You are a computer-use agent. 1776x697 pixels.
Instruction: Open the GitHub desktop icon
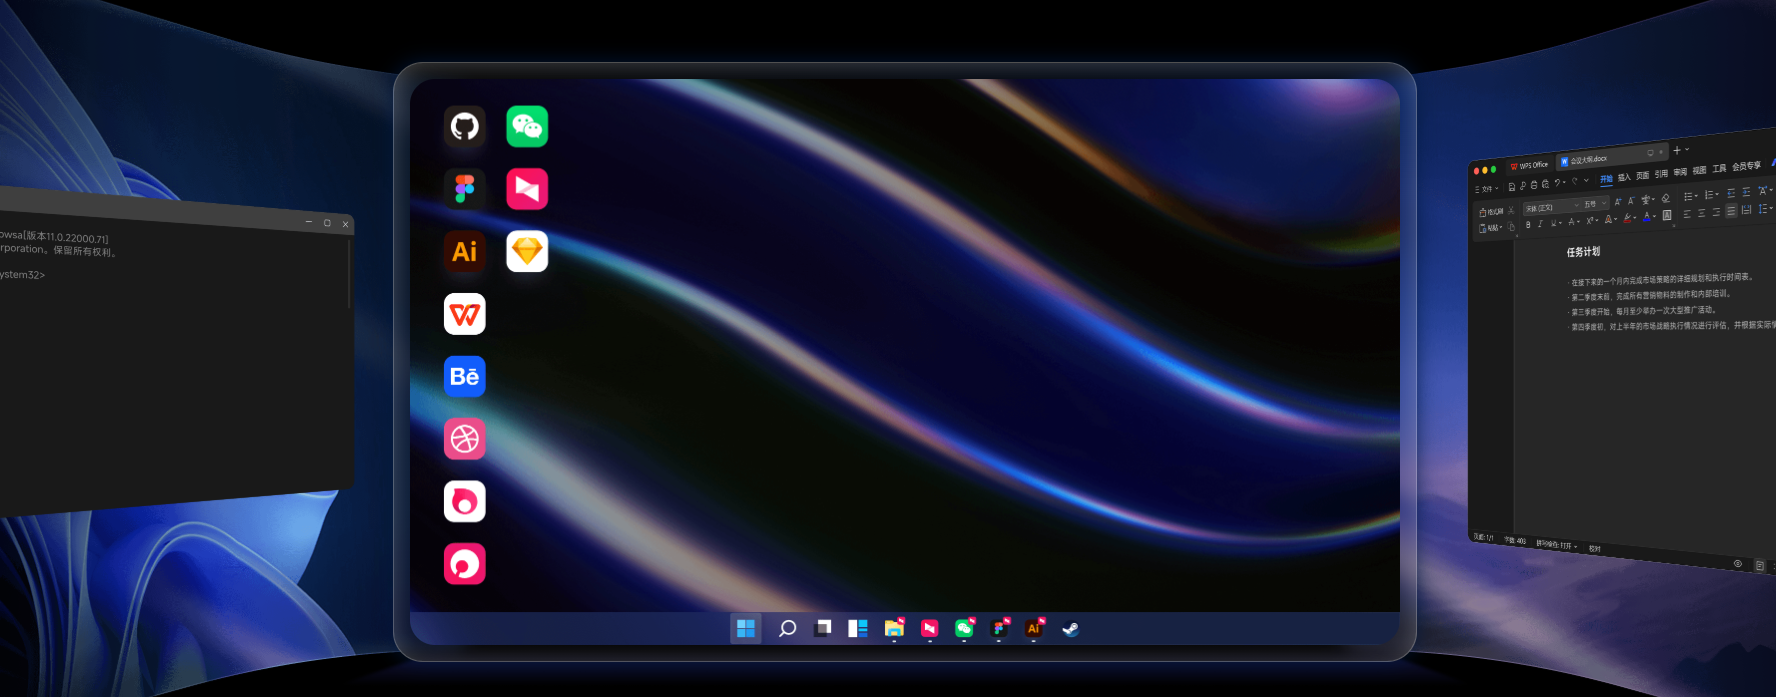(464, 127)
